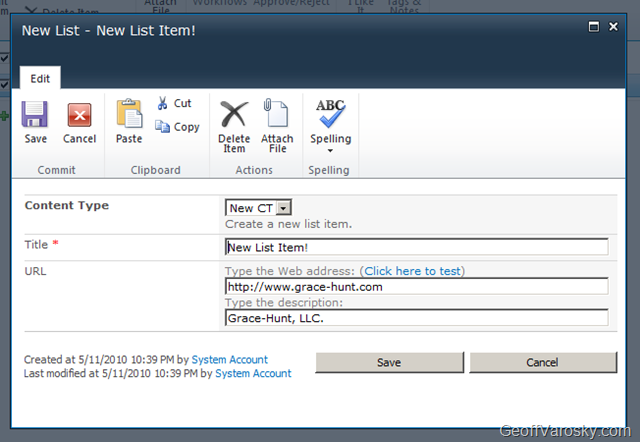Expand the Spelling dropdown arrow

click(330, 151)
